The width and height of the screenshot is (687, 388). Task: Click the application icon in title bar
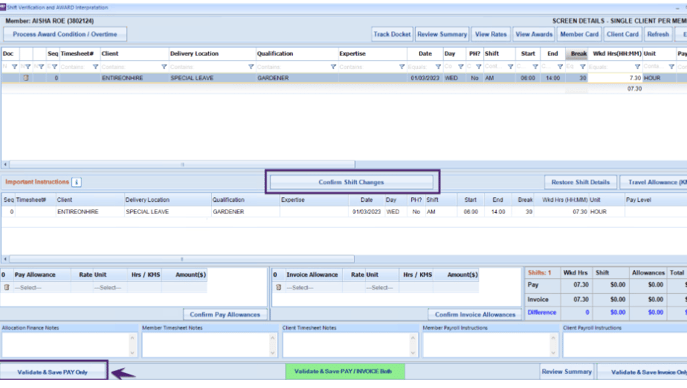(3, 7)
